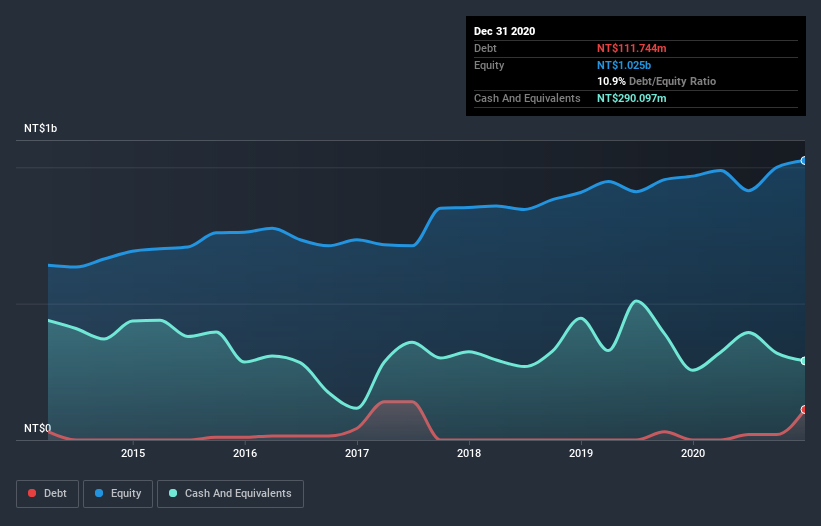Toggle the Equity series legend button
Viewport: 821px width, 526px height.
tap(118, 494)
